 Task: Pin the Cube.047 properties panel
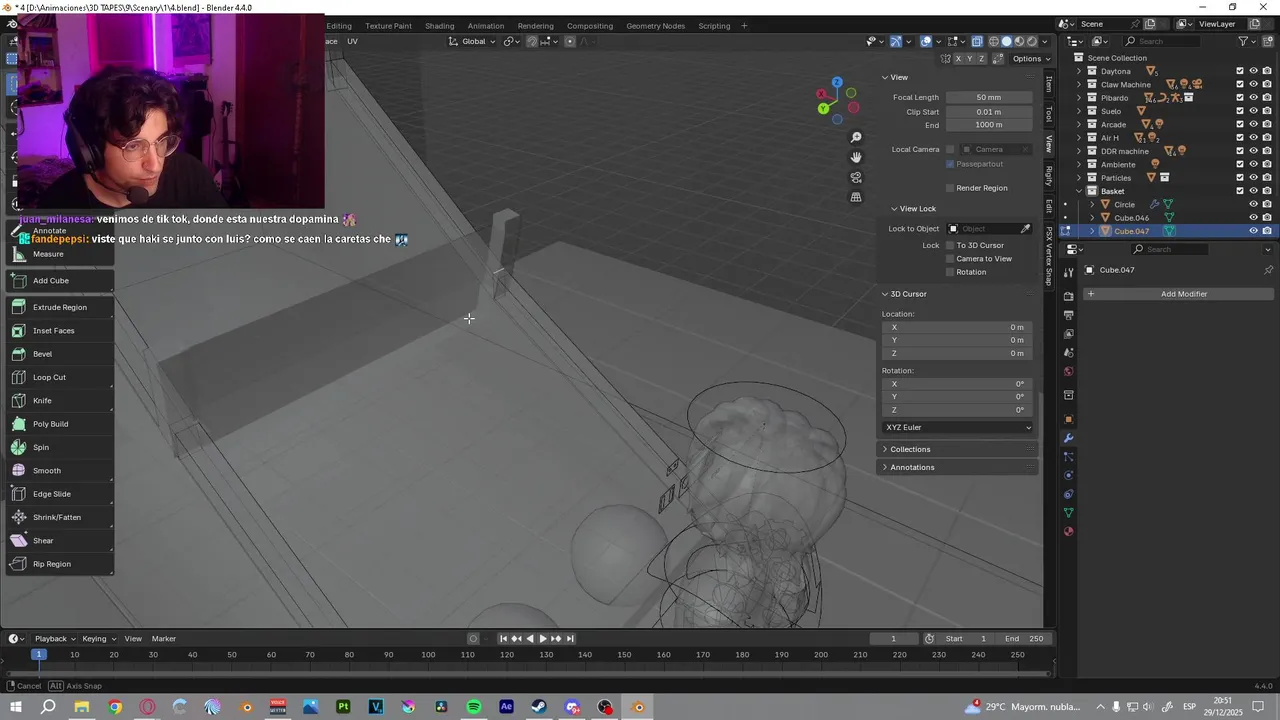[1268, 270]
